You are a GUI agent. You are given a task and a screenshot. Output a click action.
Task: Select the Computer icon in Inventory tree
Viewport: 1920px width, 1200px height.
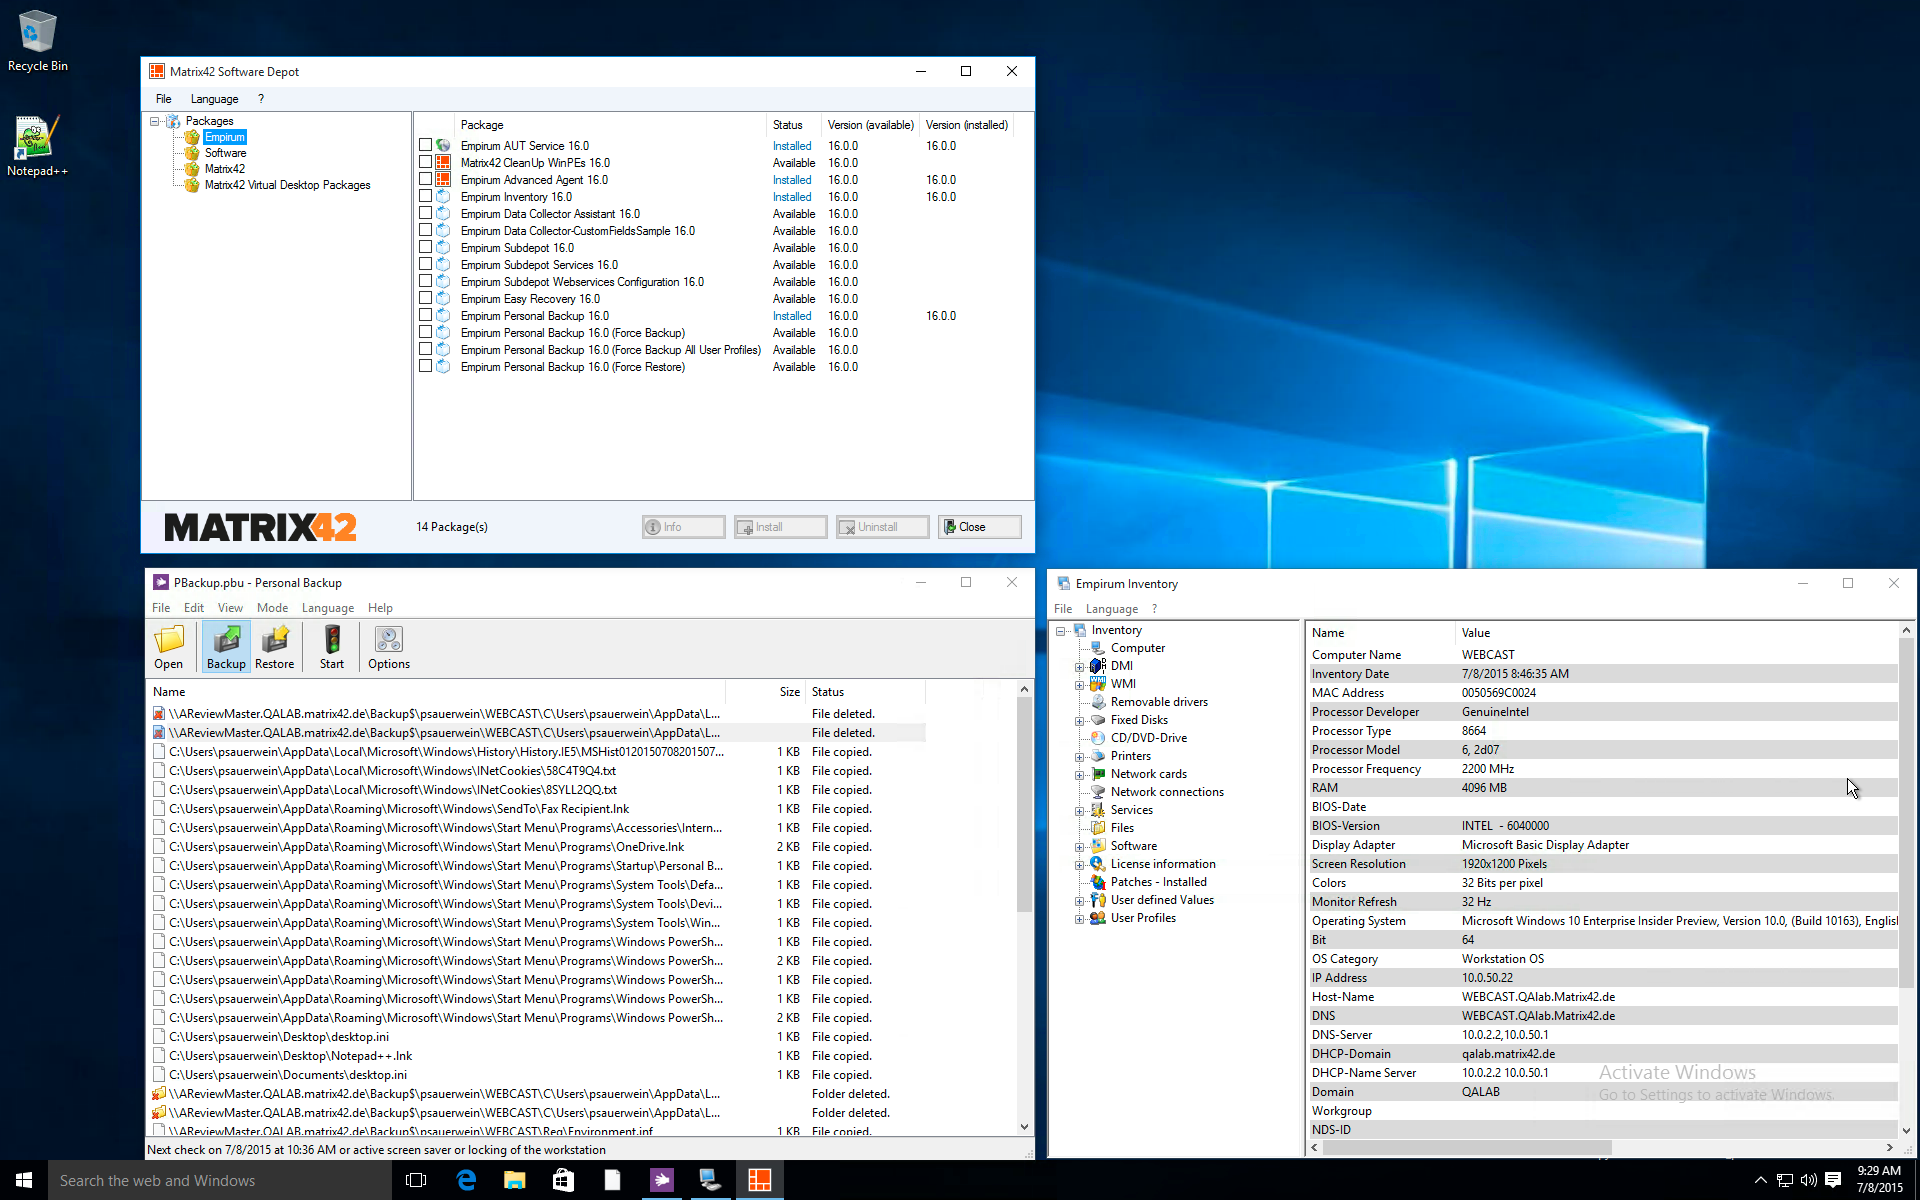click(x=1098, y=648)
